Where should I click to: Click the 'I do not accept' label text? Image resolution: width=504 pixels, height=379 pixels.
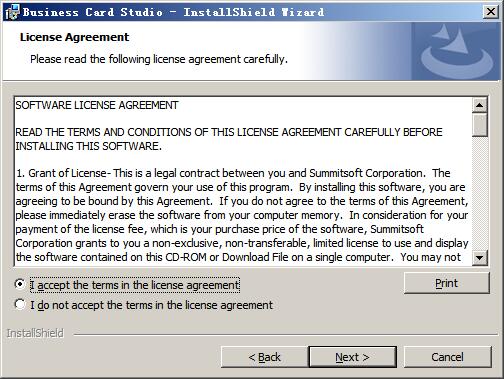click(x=152, y=305)
